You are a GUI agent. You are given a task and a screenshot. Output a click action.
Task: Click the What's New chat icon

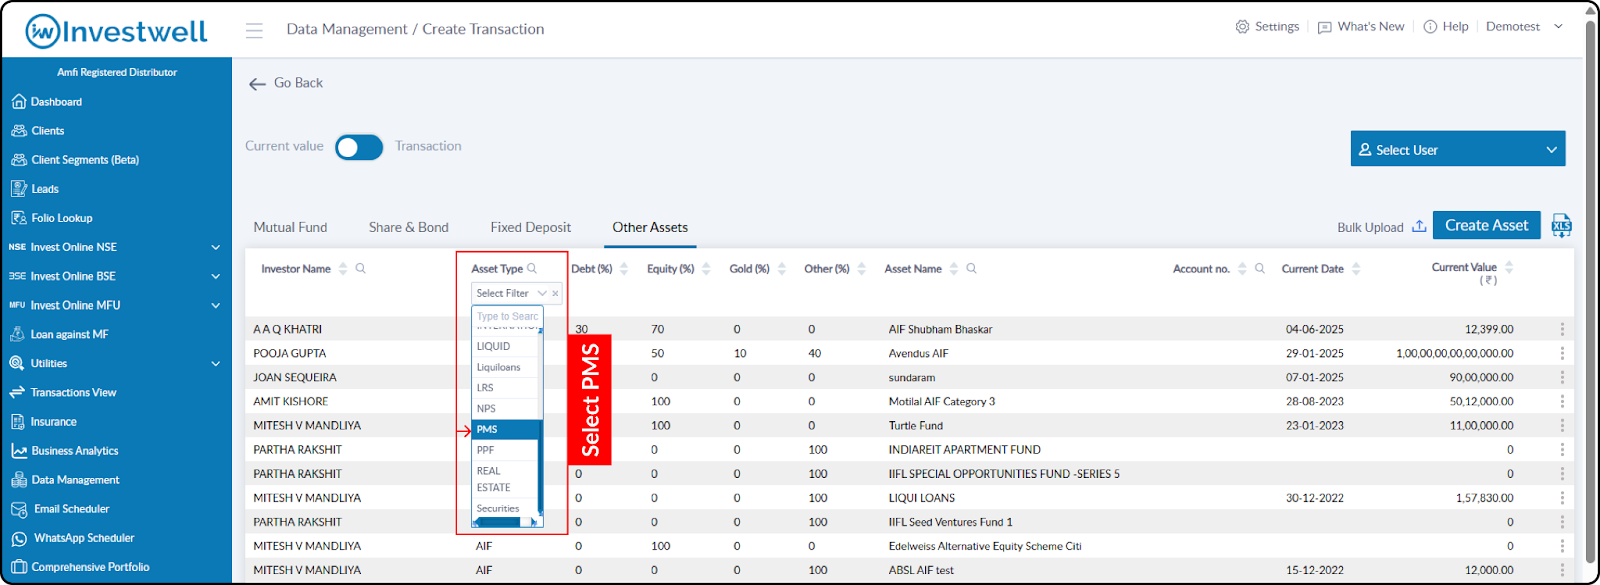click(x=1324, y=28)
